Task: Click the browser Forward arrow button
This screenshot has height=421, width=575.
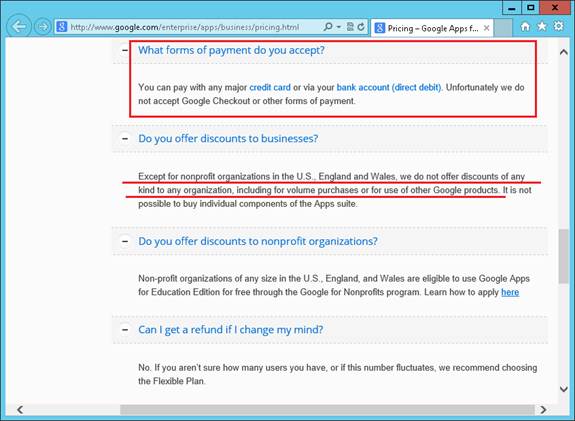Action: [43, 26]
